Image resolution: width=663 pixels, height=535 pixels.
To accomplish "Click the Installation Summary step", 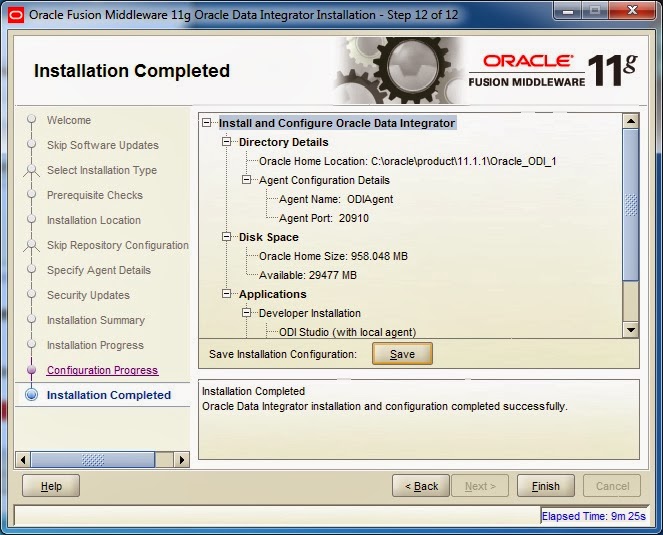I will coord(96,320).
